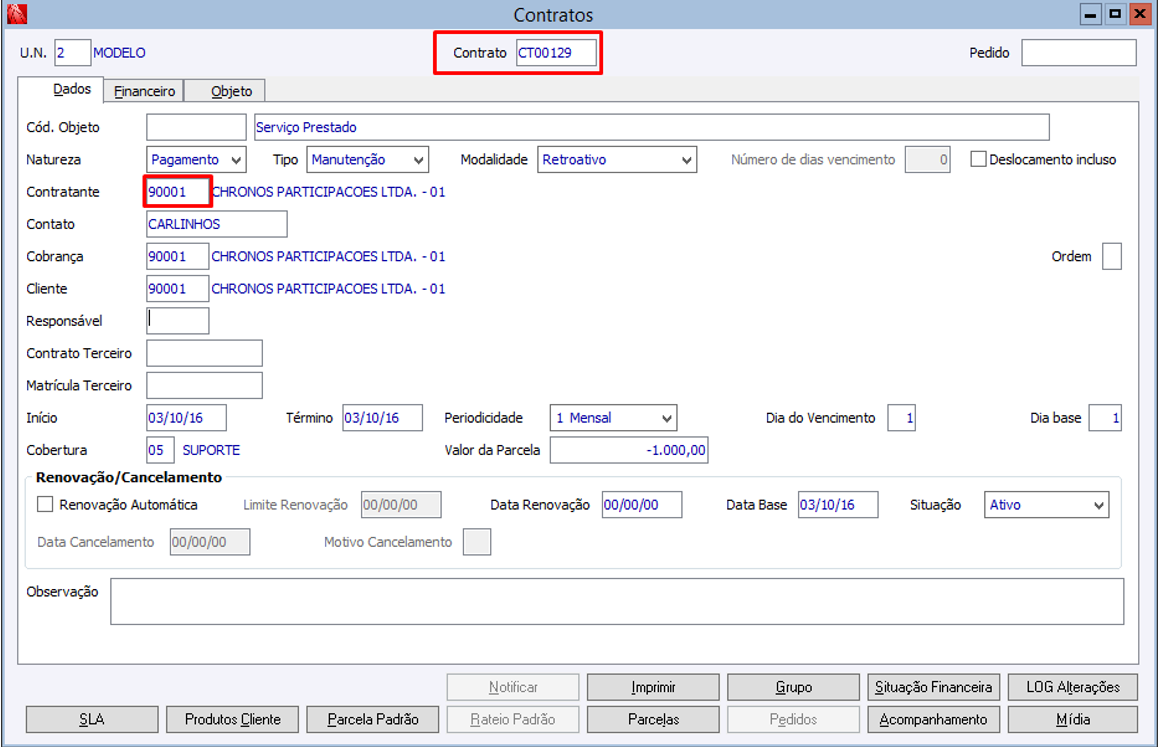Image resolution: width=1160 pixels, height=749 pixels.
Task: Click the Dia do Vencimento field
Action: (901, 417)
